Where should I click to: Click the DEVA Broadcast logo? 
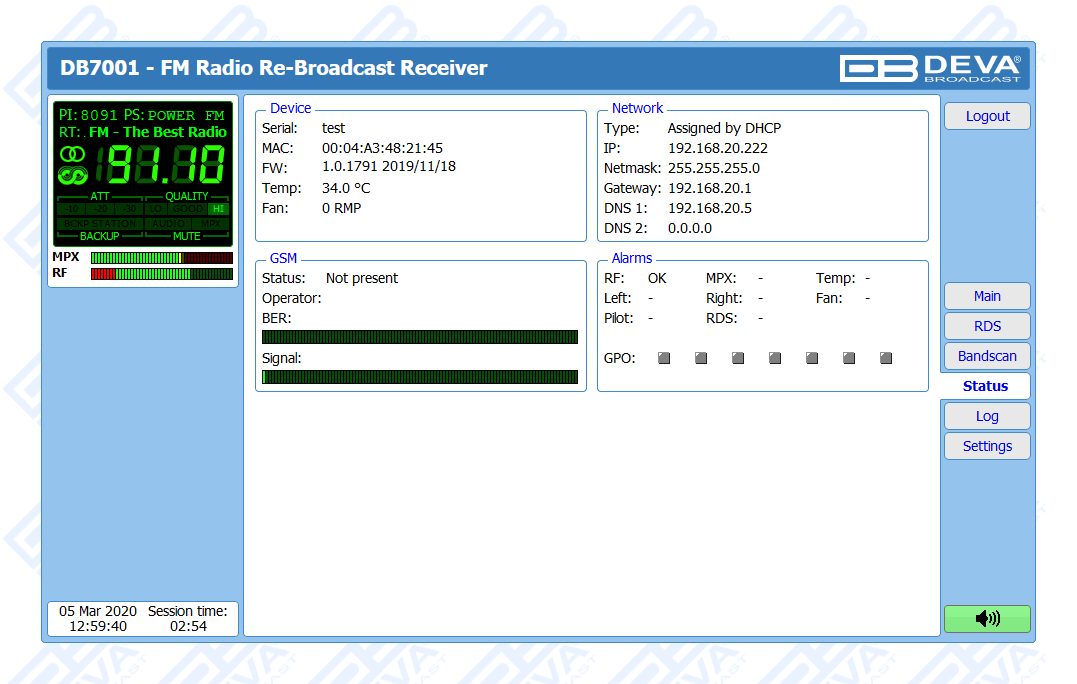coord(931,68)
